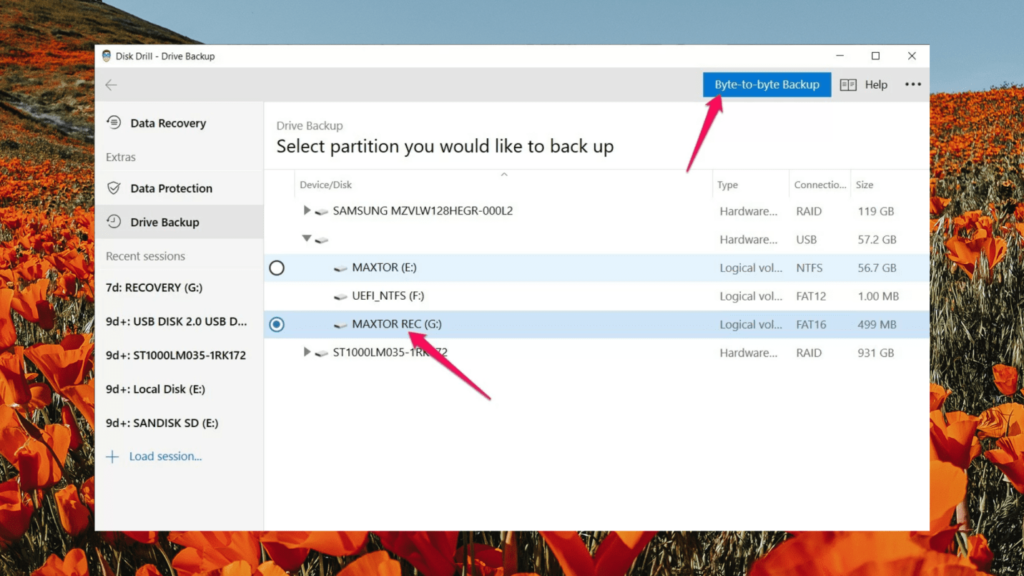Click the USB connection cell

click(807, 240)
